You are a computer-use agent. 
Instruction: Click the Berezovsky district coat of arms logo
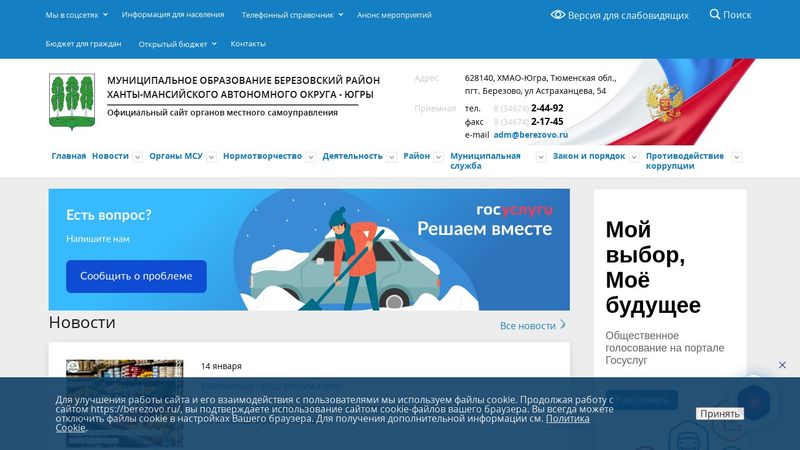click(x=72, y=102)
